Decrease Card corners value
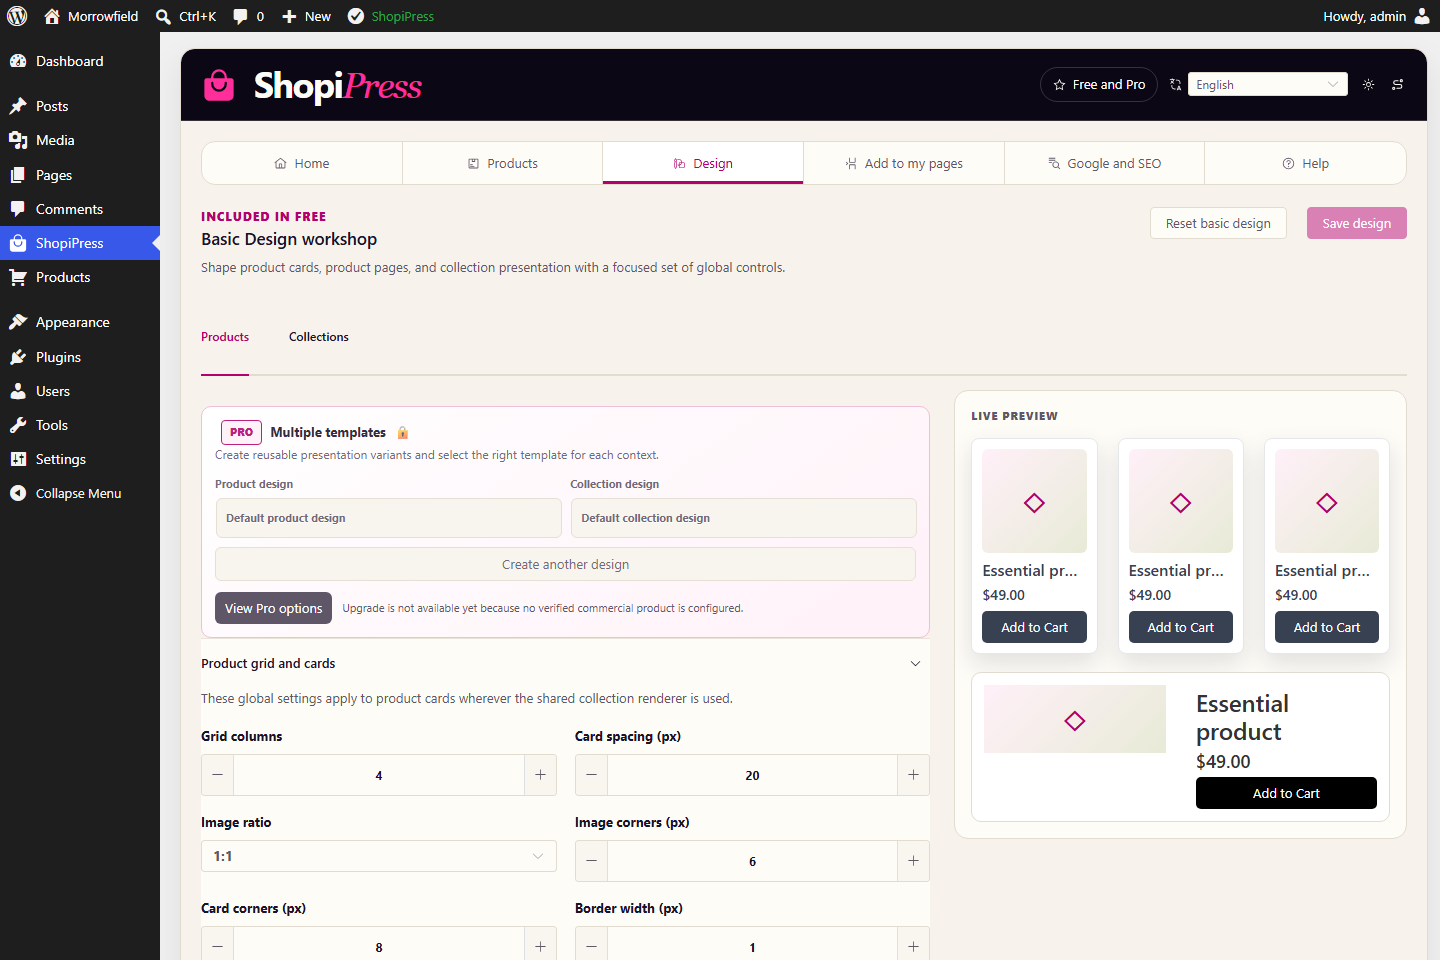This screenshot has width=1440, height=960. pos(217,946)
